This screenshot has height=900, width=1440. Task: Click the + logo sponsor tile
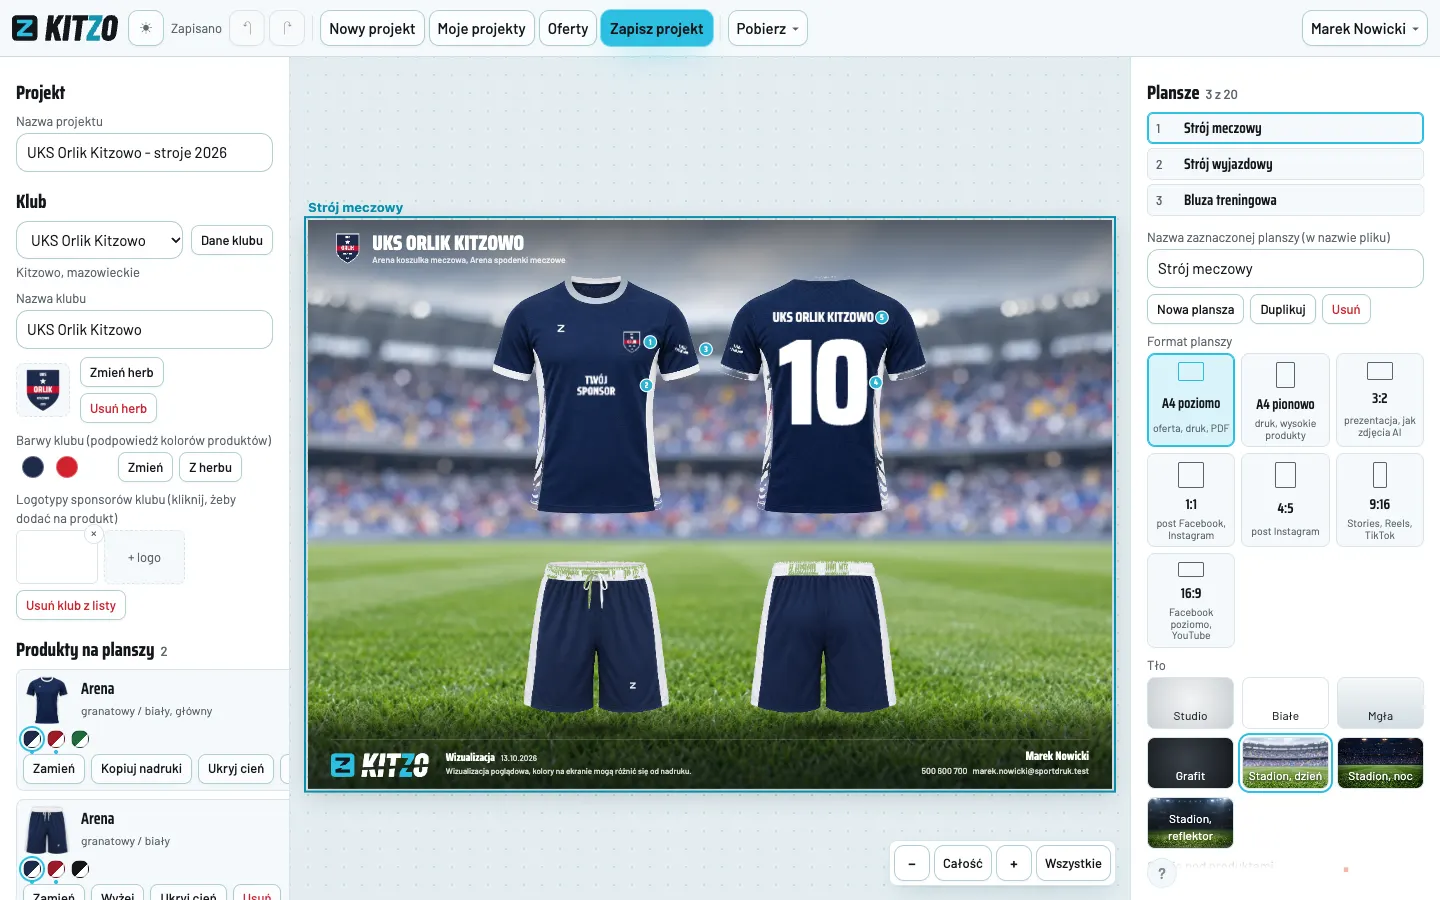[144, 557]
